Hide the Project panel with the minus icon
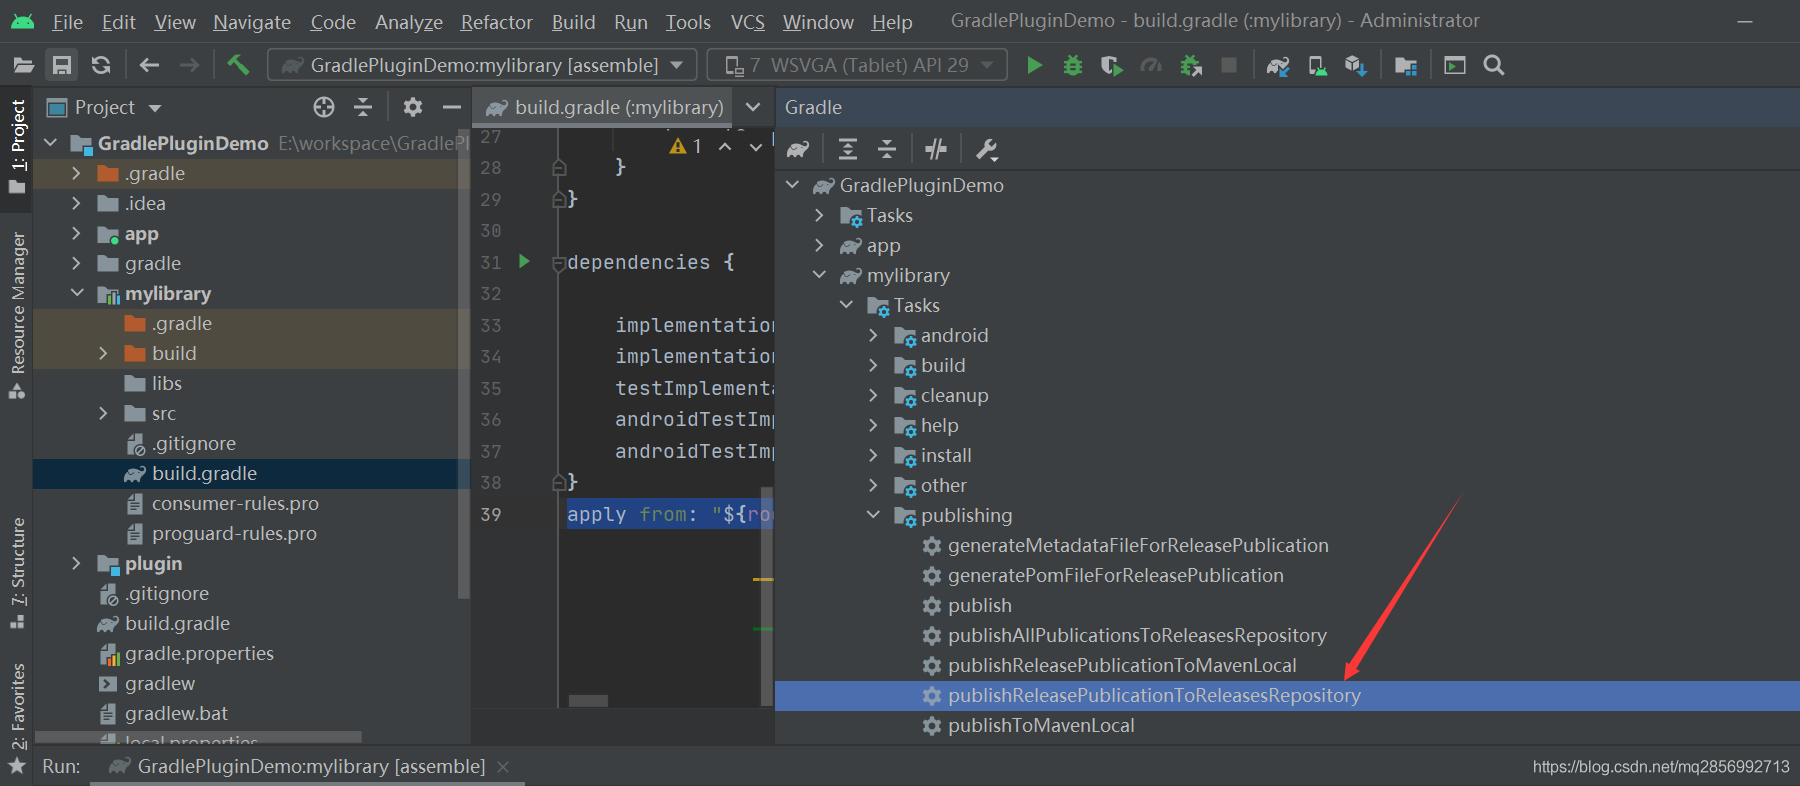This screenshot has width=1800, height=786. [452, 107]
